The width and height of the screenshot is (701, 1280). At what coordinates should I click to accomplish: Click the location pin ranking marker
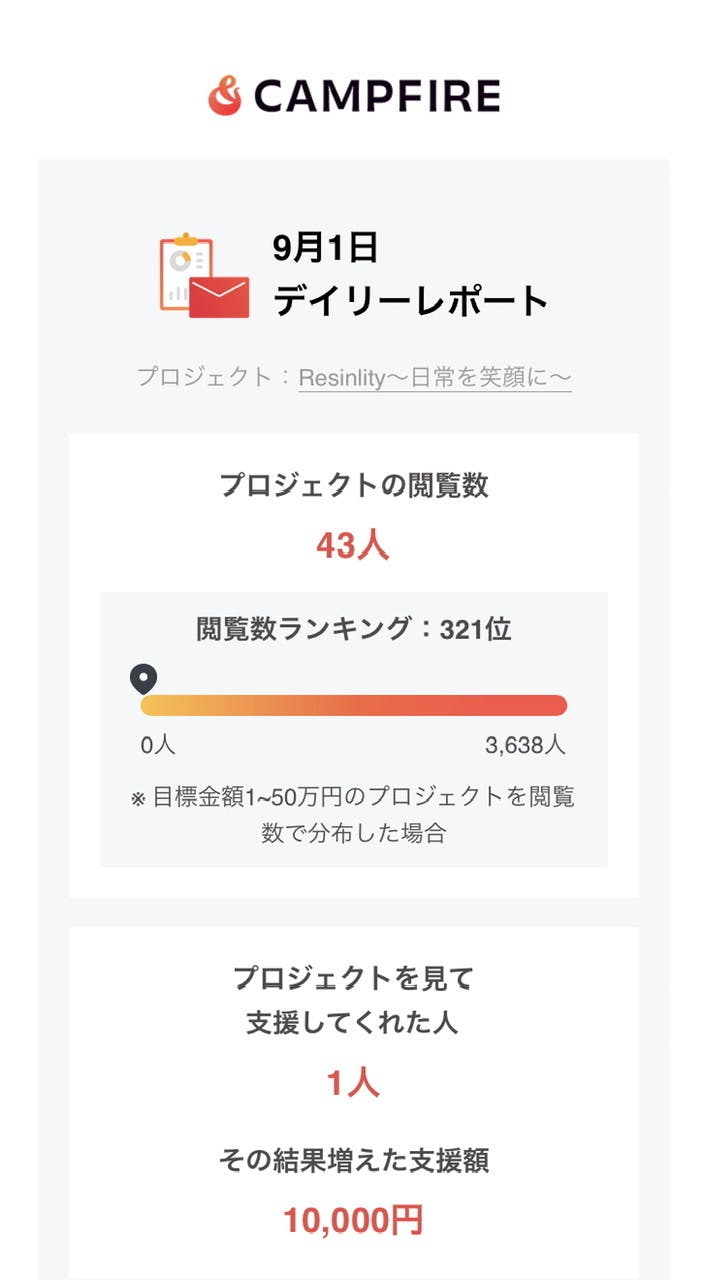coord(144,680)
